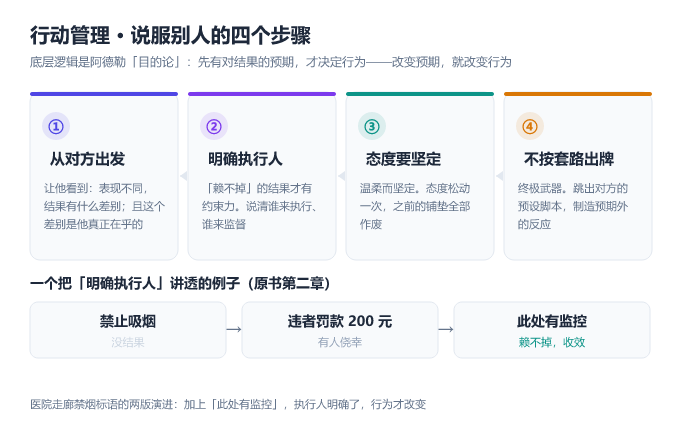Image resolution: width=680 pixels, height=430 pixels.
Task: Click the 禁止吸烟 box label
Action: (x=128, y=321)
